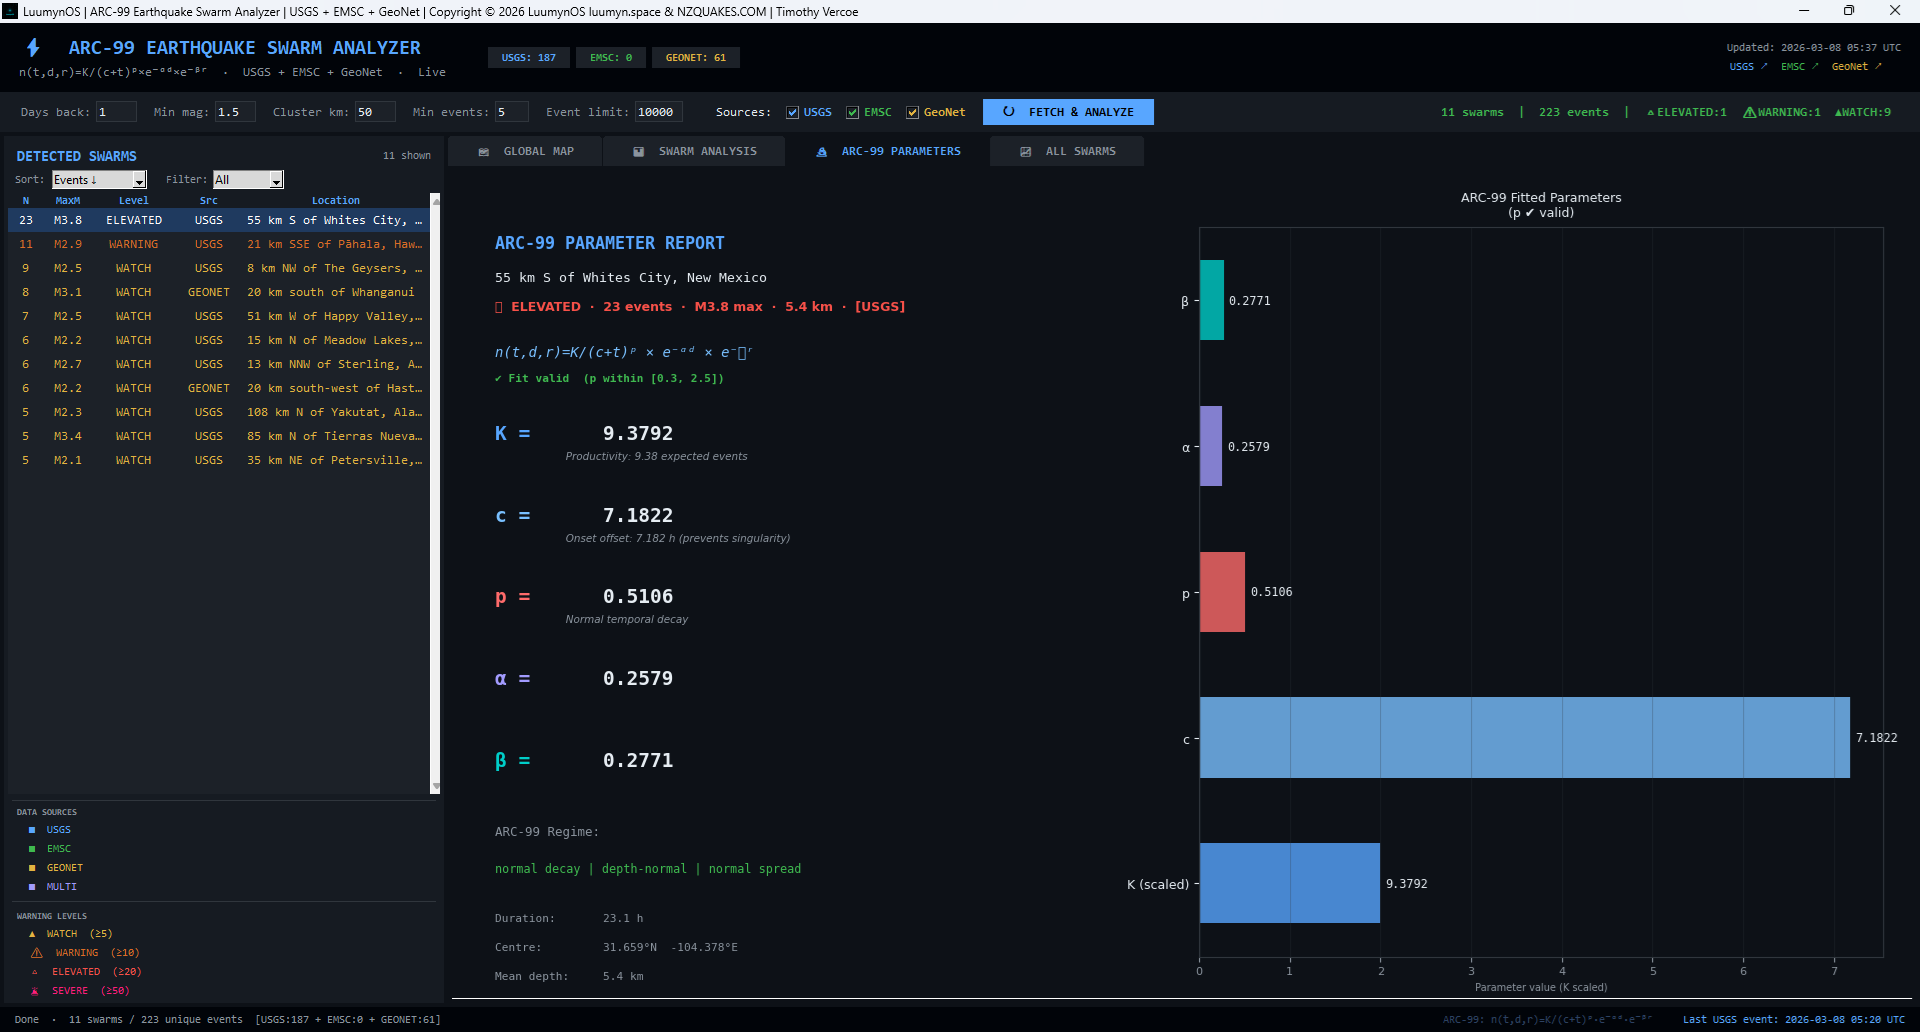Click the All Swarms tab icon

click(1026, 152)
